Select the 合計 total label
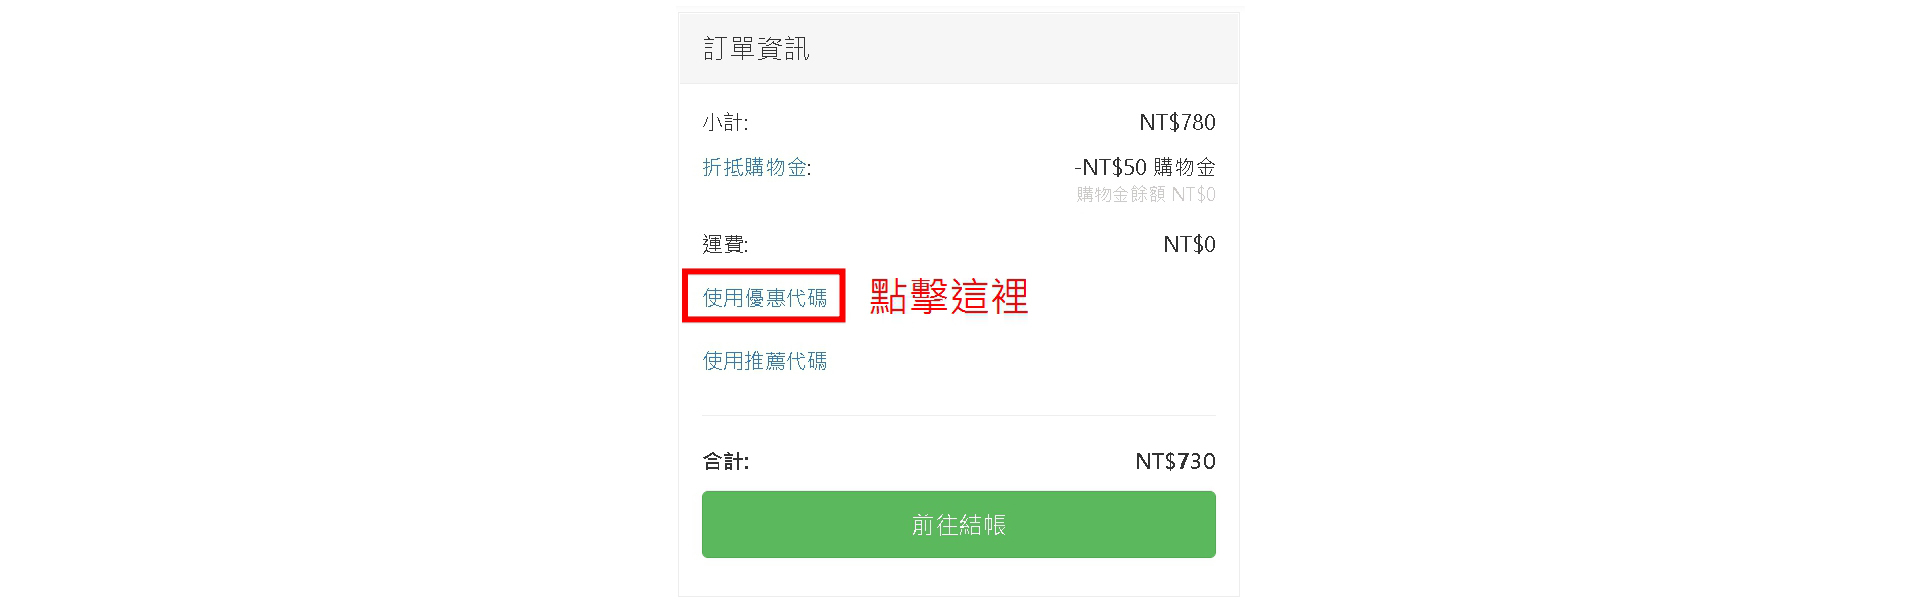The width and height of the screenshot is (1920, 600). coord(722,461)
